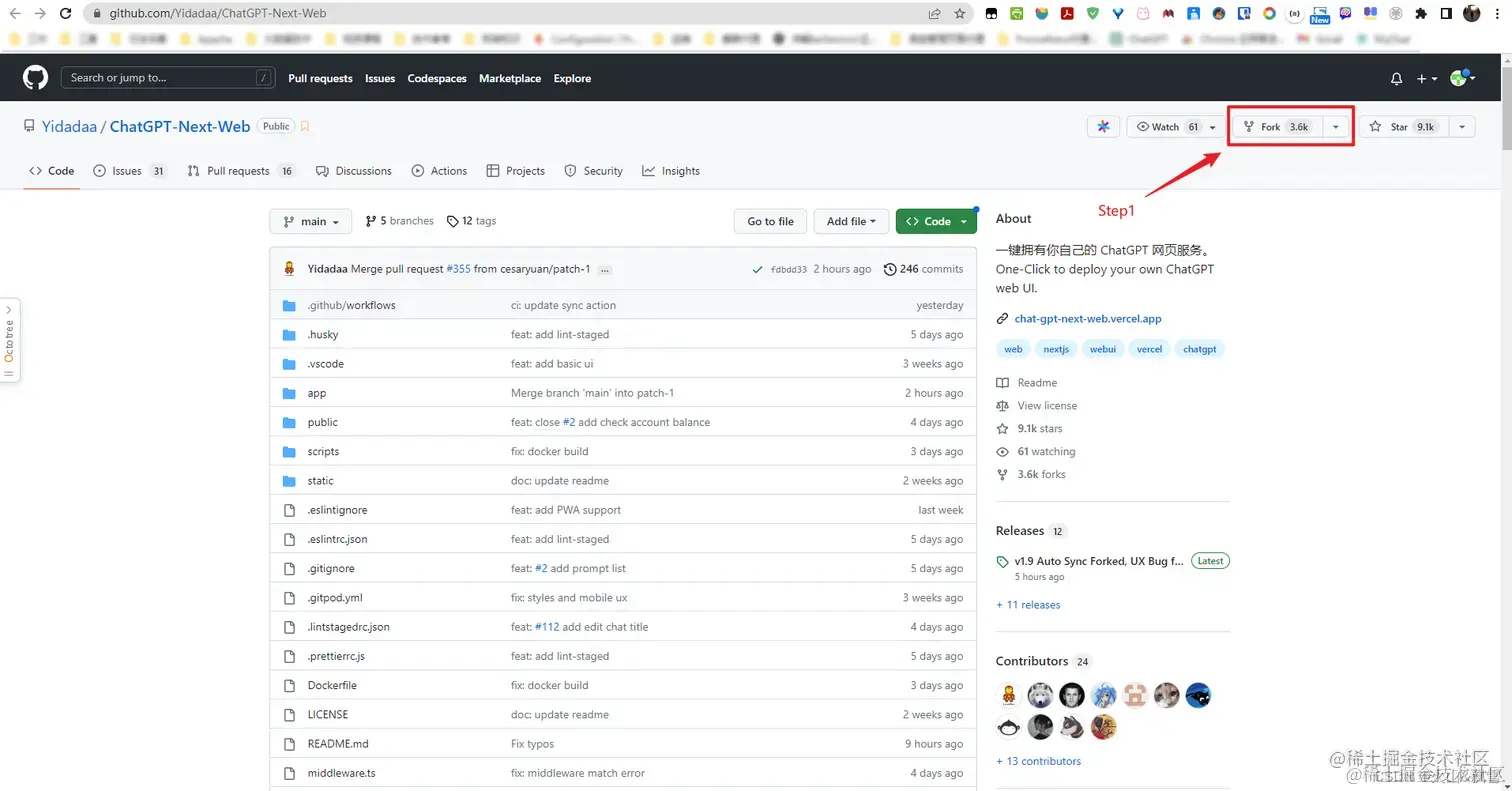Image resolution: width=1512 pixels, height=791 pixels.
Task: Click the Fork button
Action: click(x=1277, y=127)
